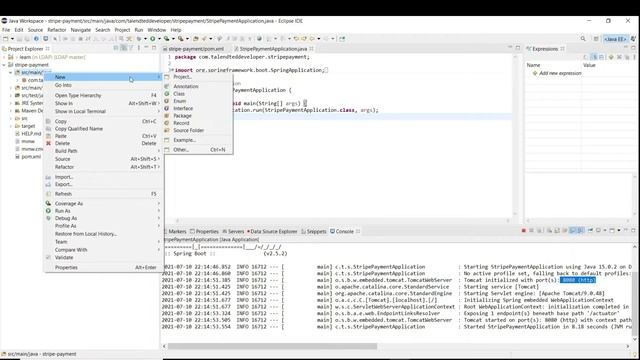Click the Debug As bug icon in the context menu
Image resolution: width=640 pixels, height=360 pixels.
[49, 218]
